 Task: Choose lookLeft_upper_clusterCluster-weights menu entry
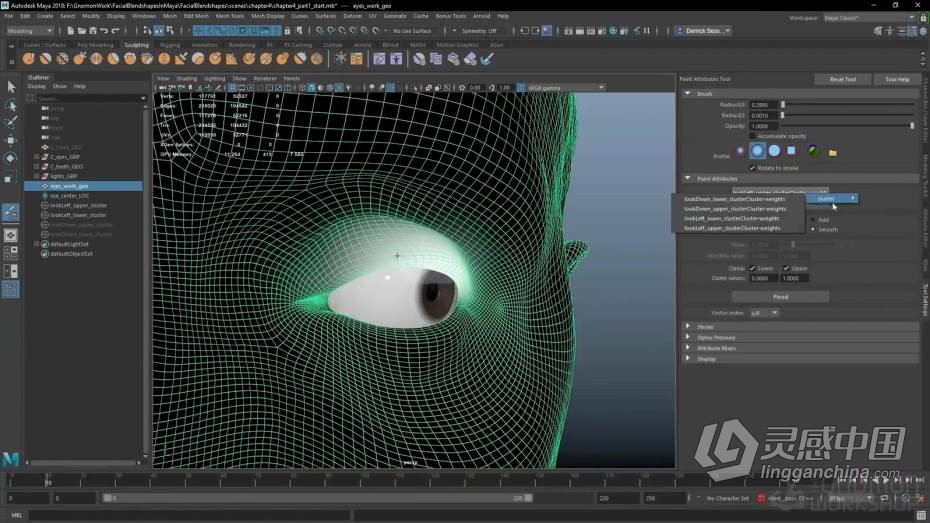click(x=732, y=228)
